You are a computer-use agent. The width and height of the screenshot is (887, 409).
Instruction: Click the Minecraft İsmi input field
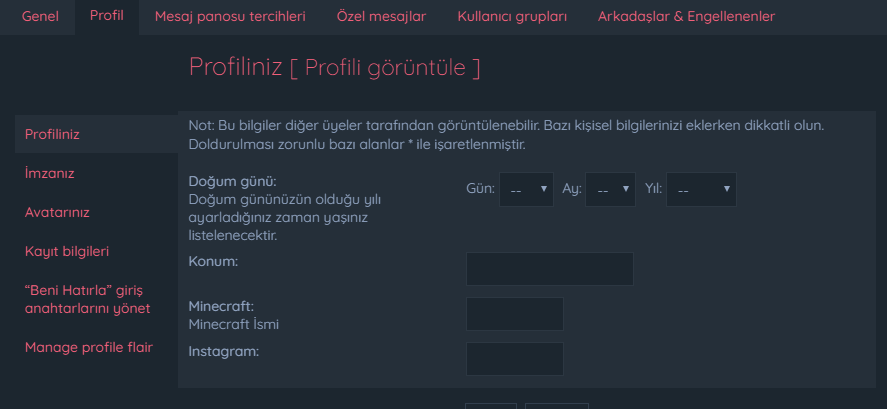tap(515, 314)
